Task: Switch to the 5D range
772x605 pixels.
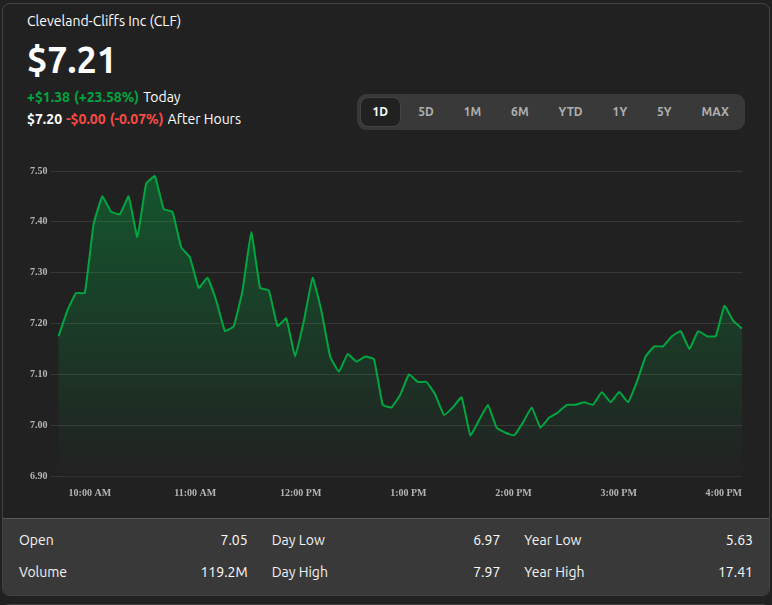Action: [426, 112]
